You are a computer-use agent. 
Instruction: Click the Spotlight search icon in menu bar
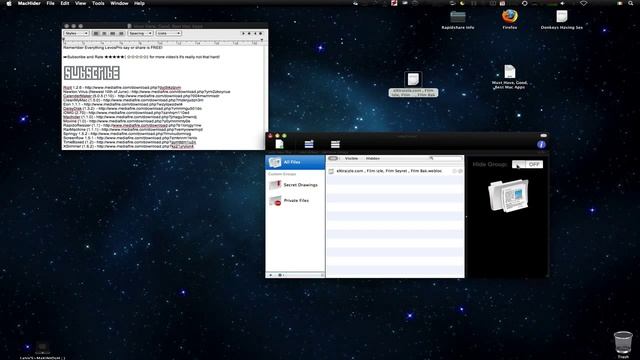pos(631,3)
